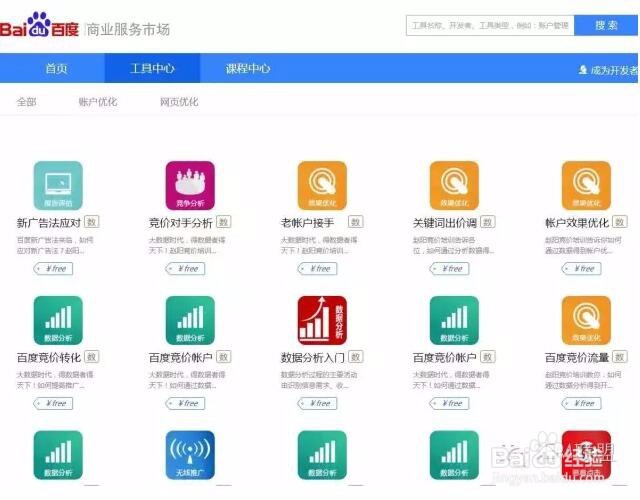Click the Baidu paw logo
This screenshot has width=640, height=500.
(x=39, y=24)
